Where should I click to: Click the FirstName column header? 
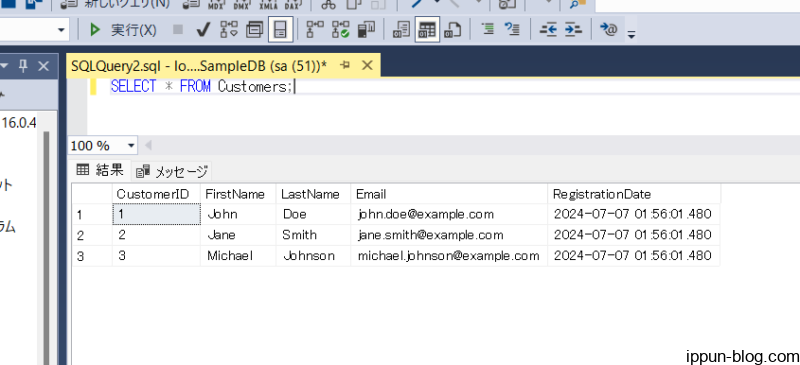point(238,194)
